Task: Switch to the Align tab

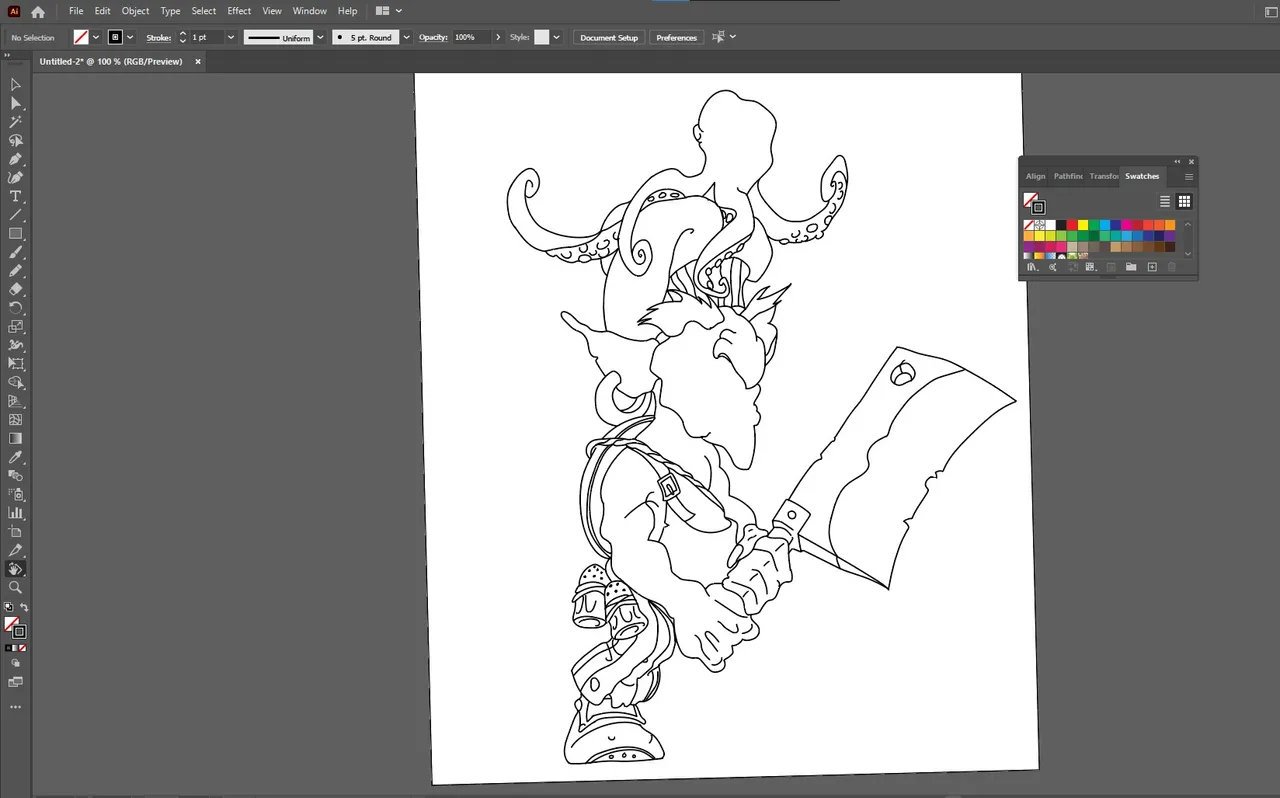Action: 1035,176
